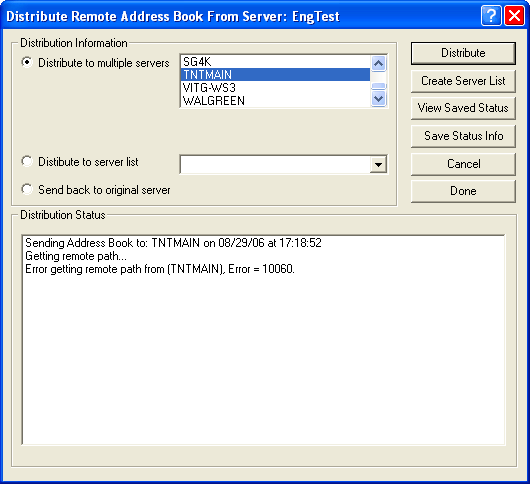This screenshot has height=484, width=530.
Task: Select TNTMAIN in the server list
Action: point(275,75)
